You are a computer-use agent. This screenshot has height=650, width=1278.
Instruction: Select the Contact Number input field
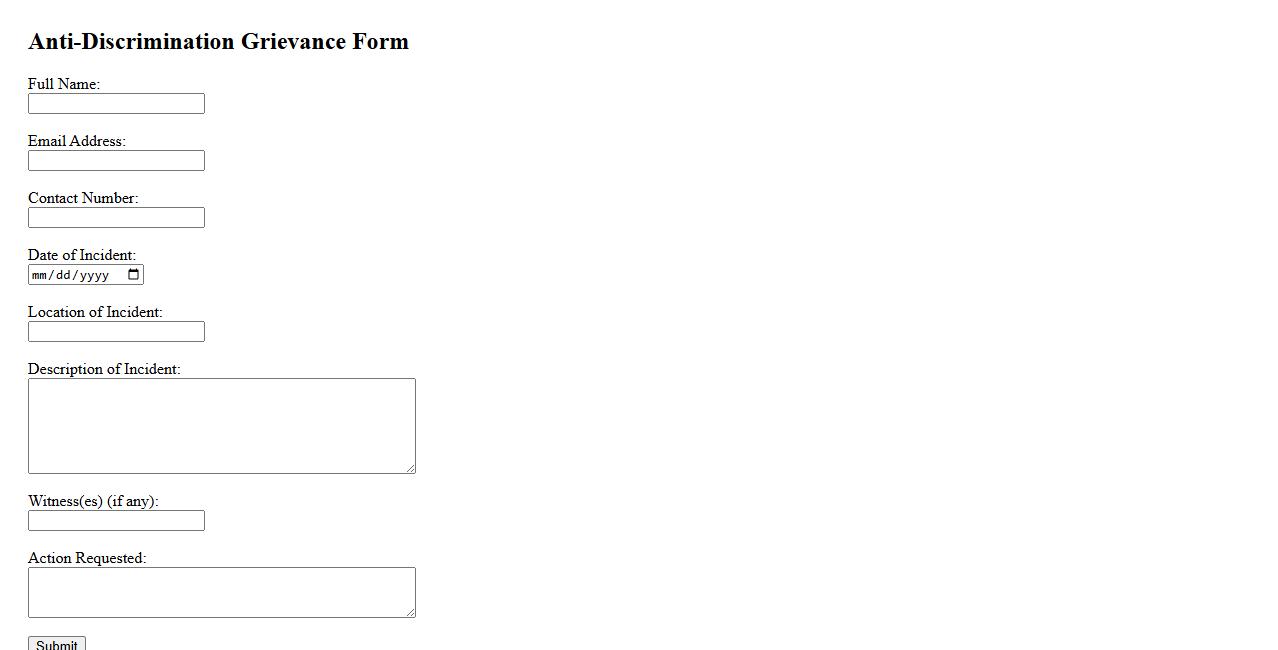coord(116,218)
